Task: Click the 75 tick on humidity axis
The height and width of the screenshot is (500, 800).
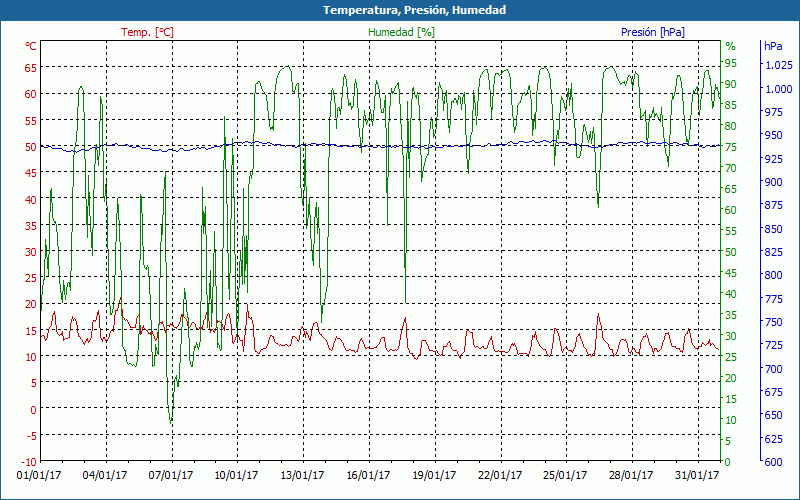Action: point(731,147)
